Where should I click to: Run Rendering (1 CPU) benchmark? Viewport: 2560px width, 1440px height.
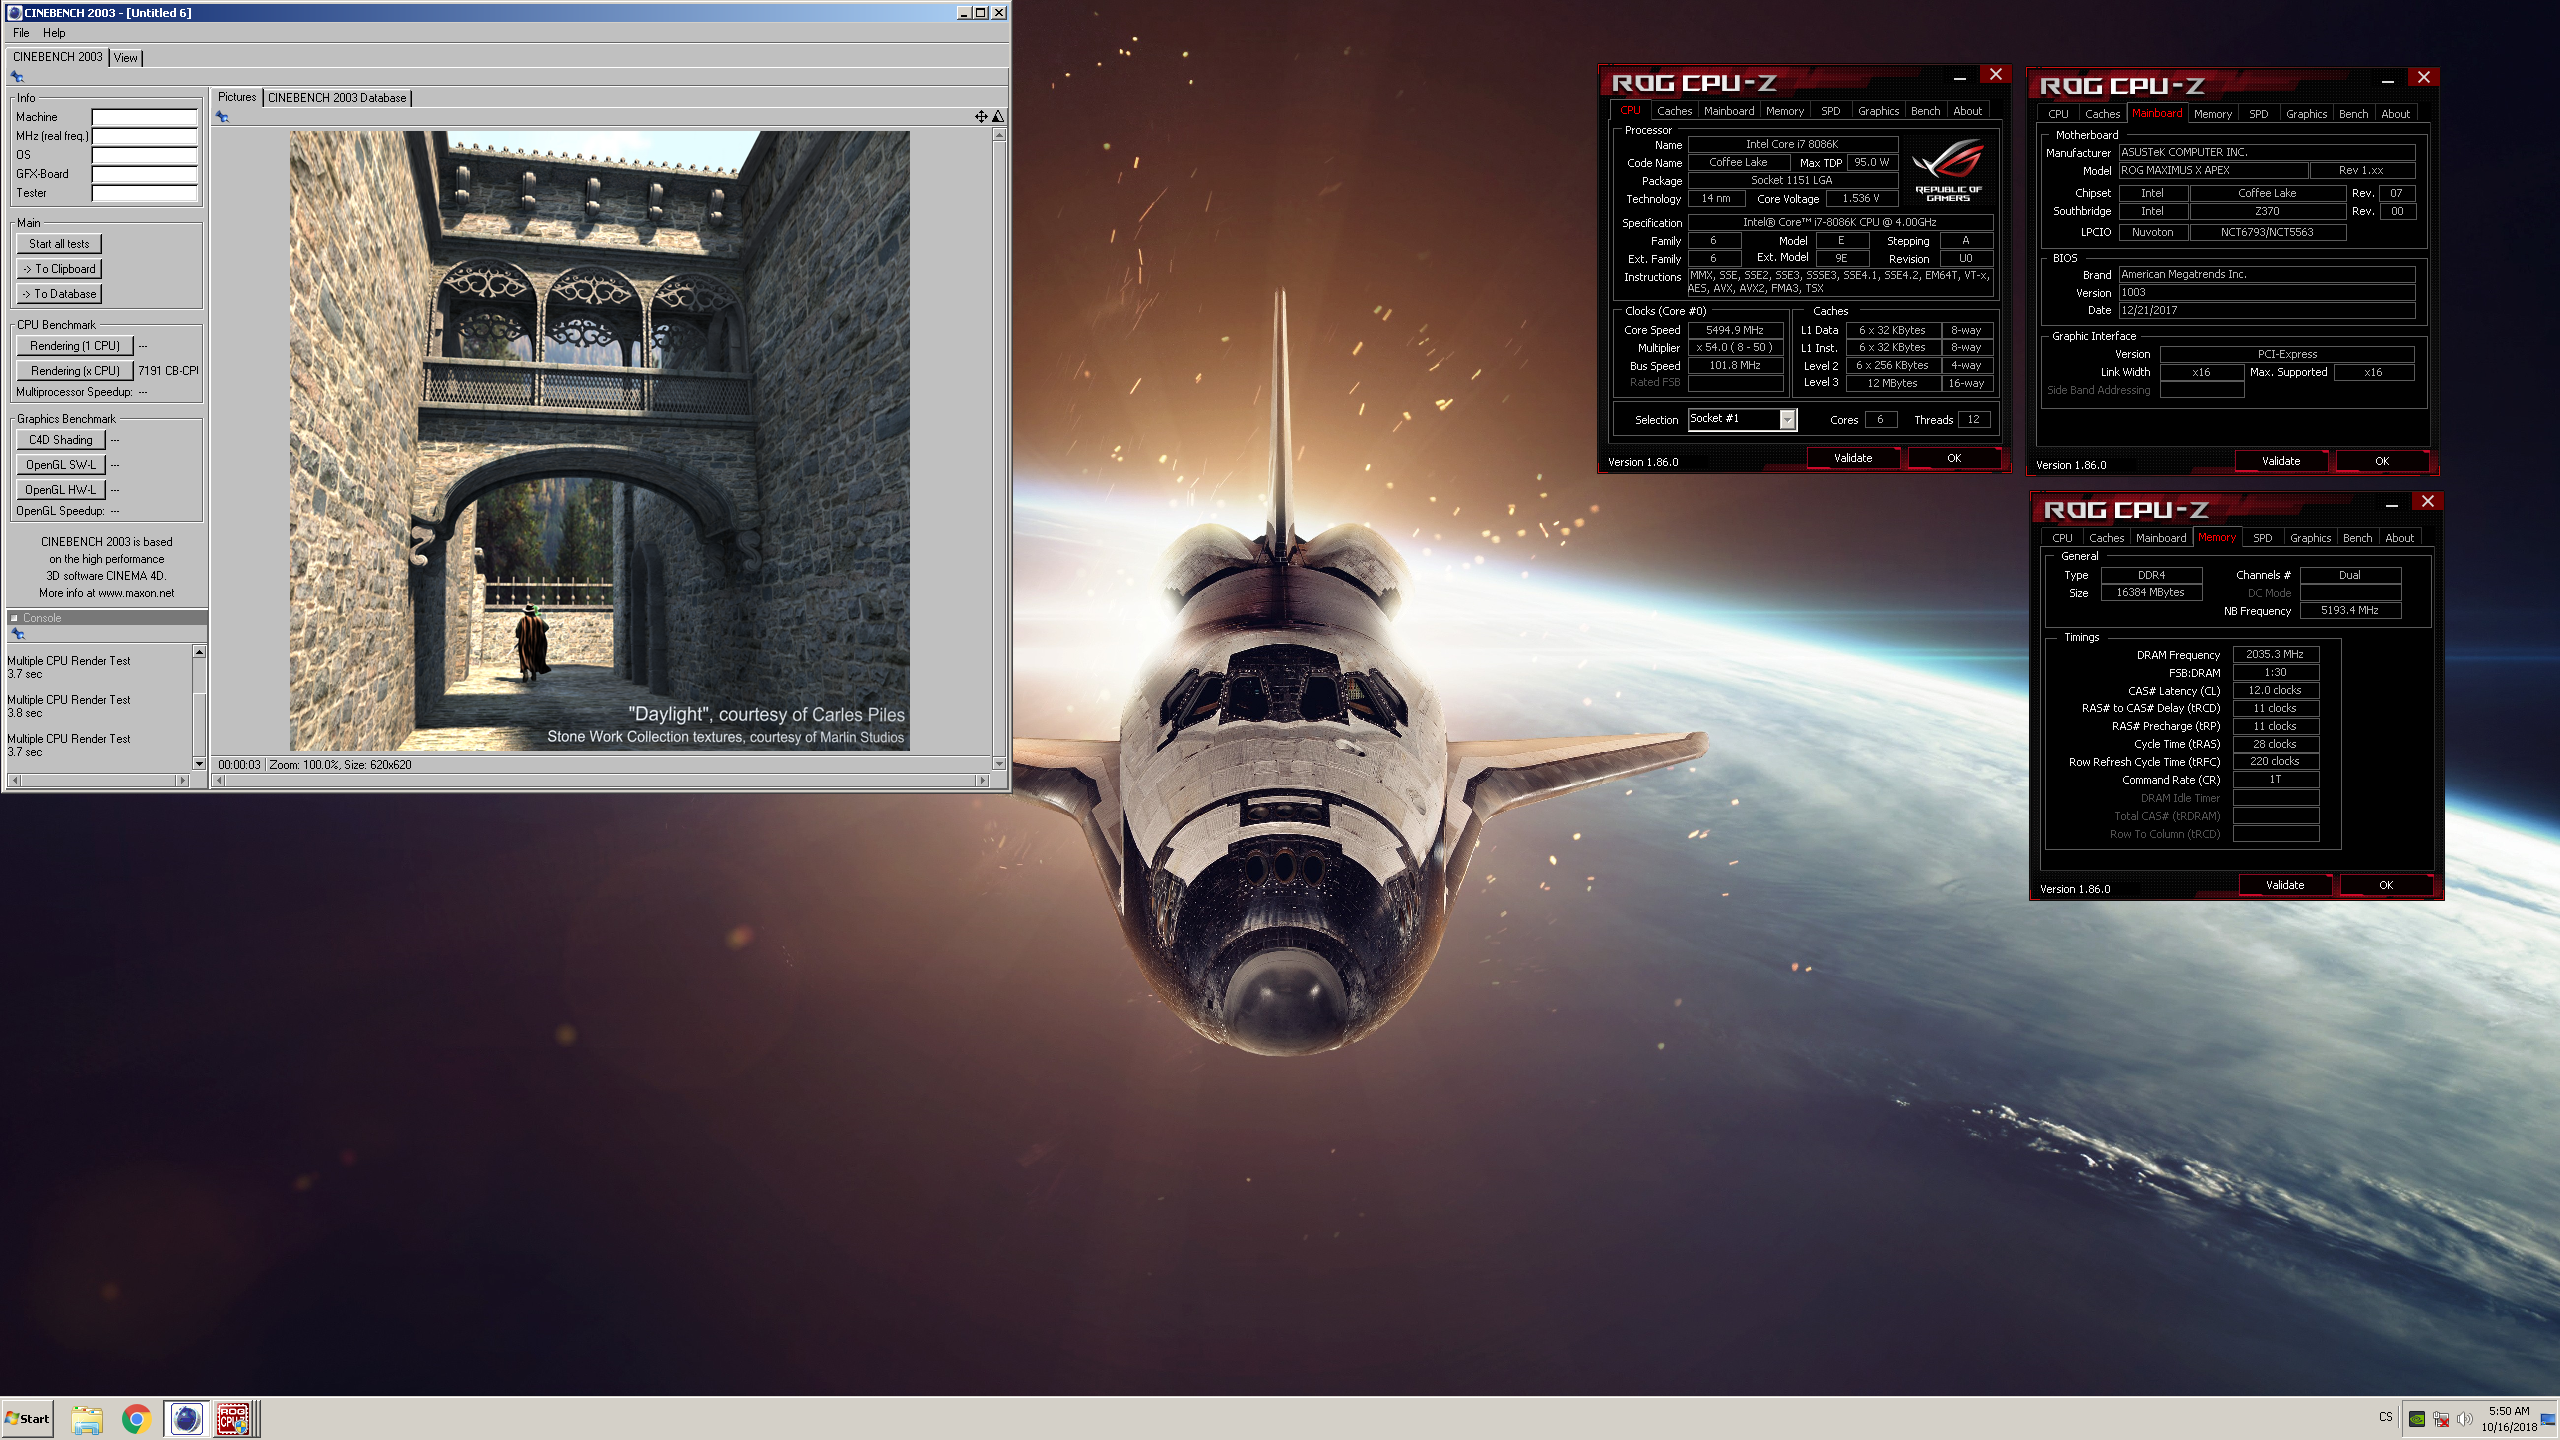click(x=75, y=346)
